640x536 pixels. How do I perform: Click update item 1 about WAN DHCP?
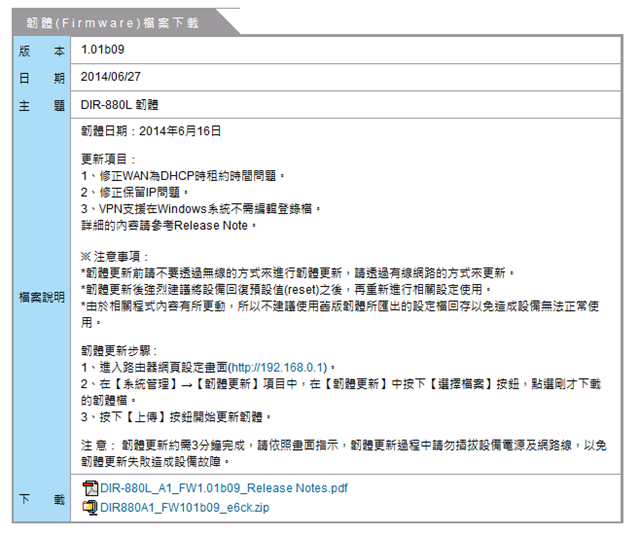(x=183, y=176)
